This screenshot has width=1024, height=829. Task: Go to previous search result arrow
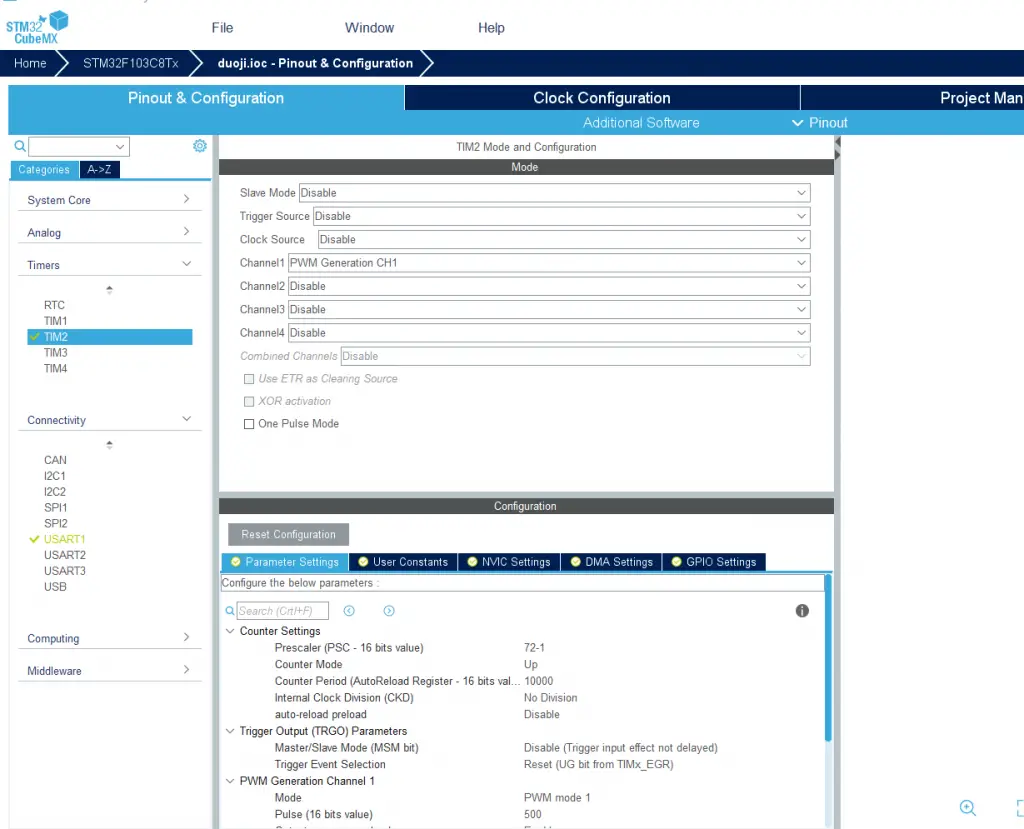tap(349, 611)
